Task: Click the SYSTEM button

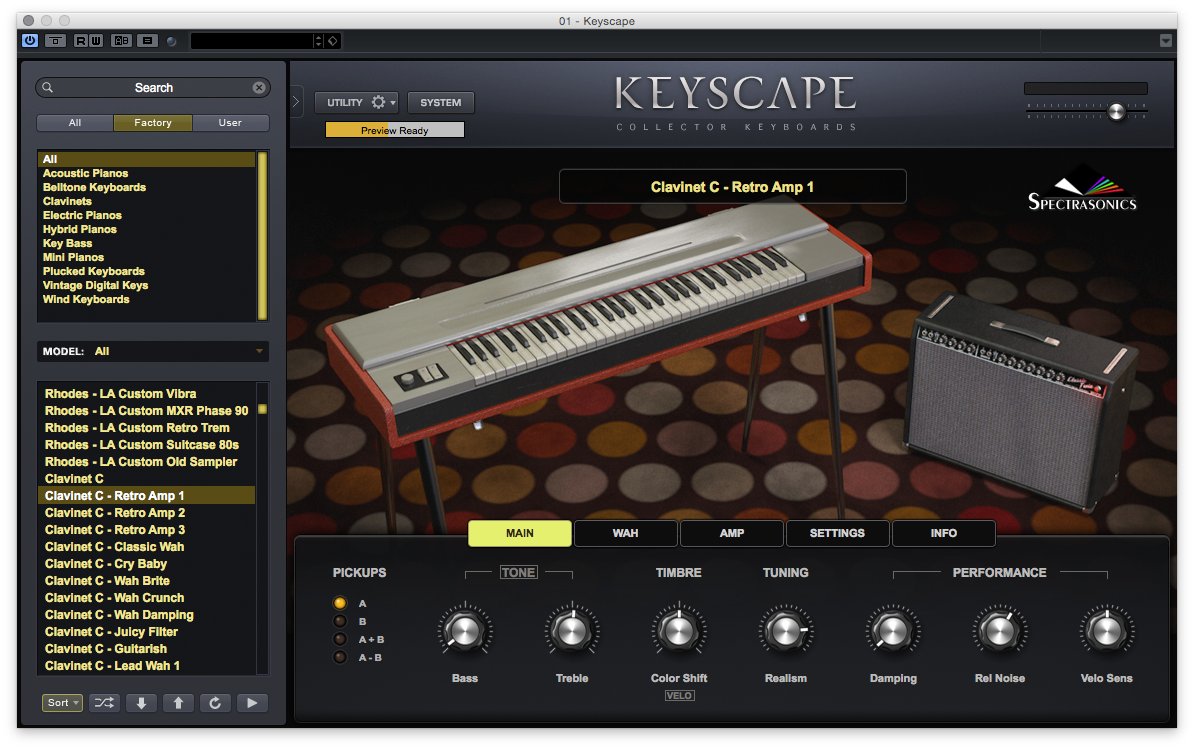Action: point(440,102)
